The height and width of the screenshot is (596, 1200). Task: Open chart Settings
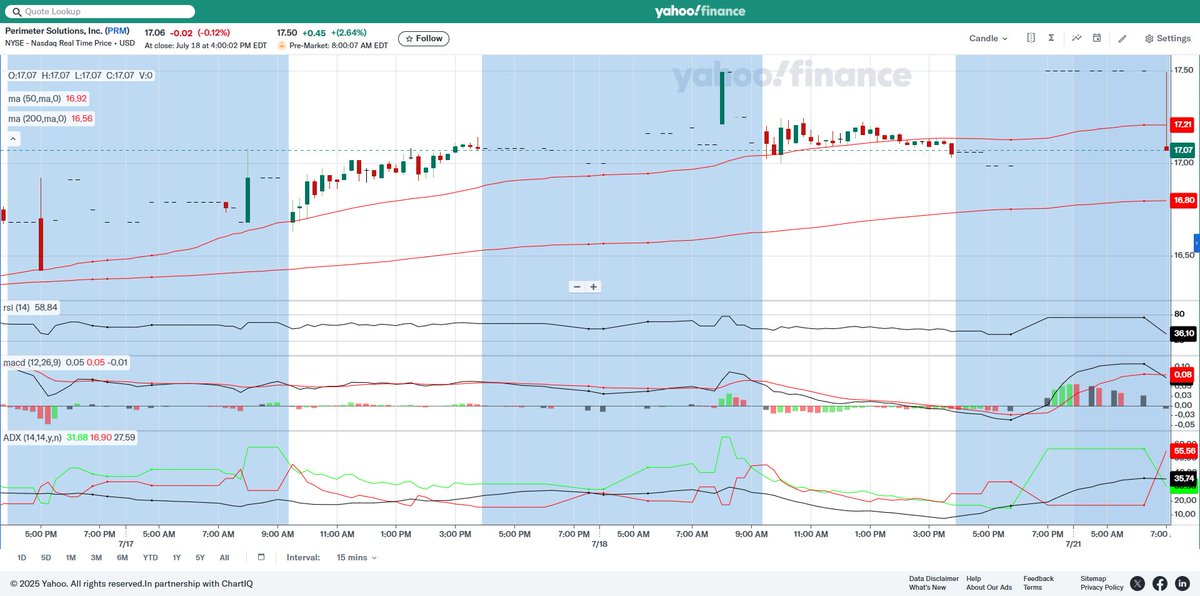[x=1167, y=38]
